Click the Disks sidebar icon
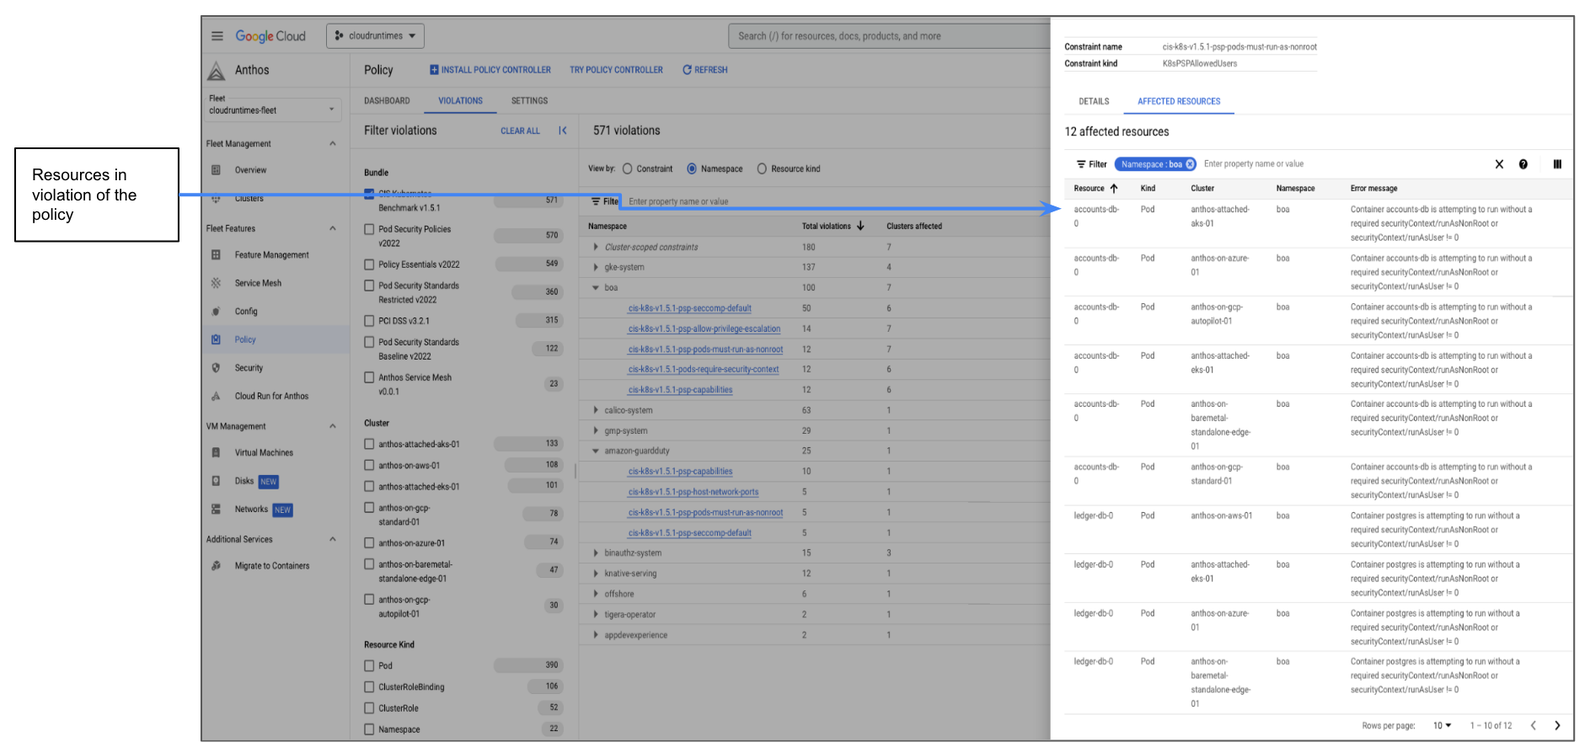 (x=216, y=481)
